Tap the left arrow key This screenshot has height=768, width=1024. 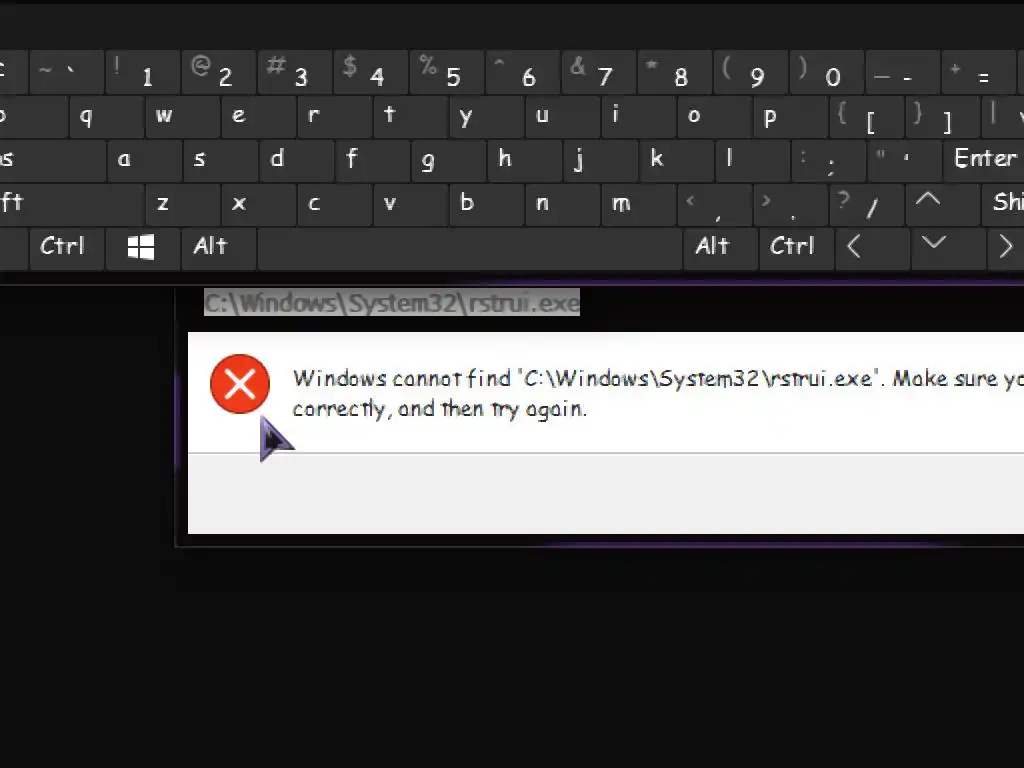(x=872, y=248)
